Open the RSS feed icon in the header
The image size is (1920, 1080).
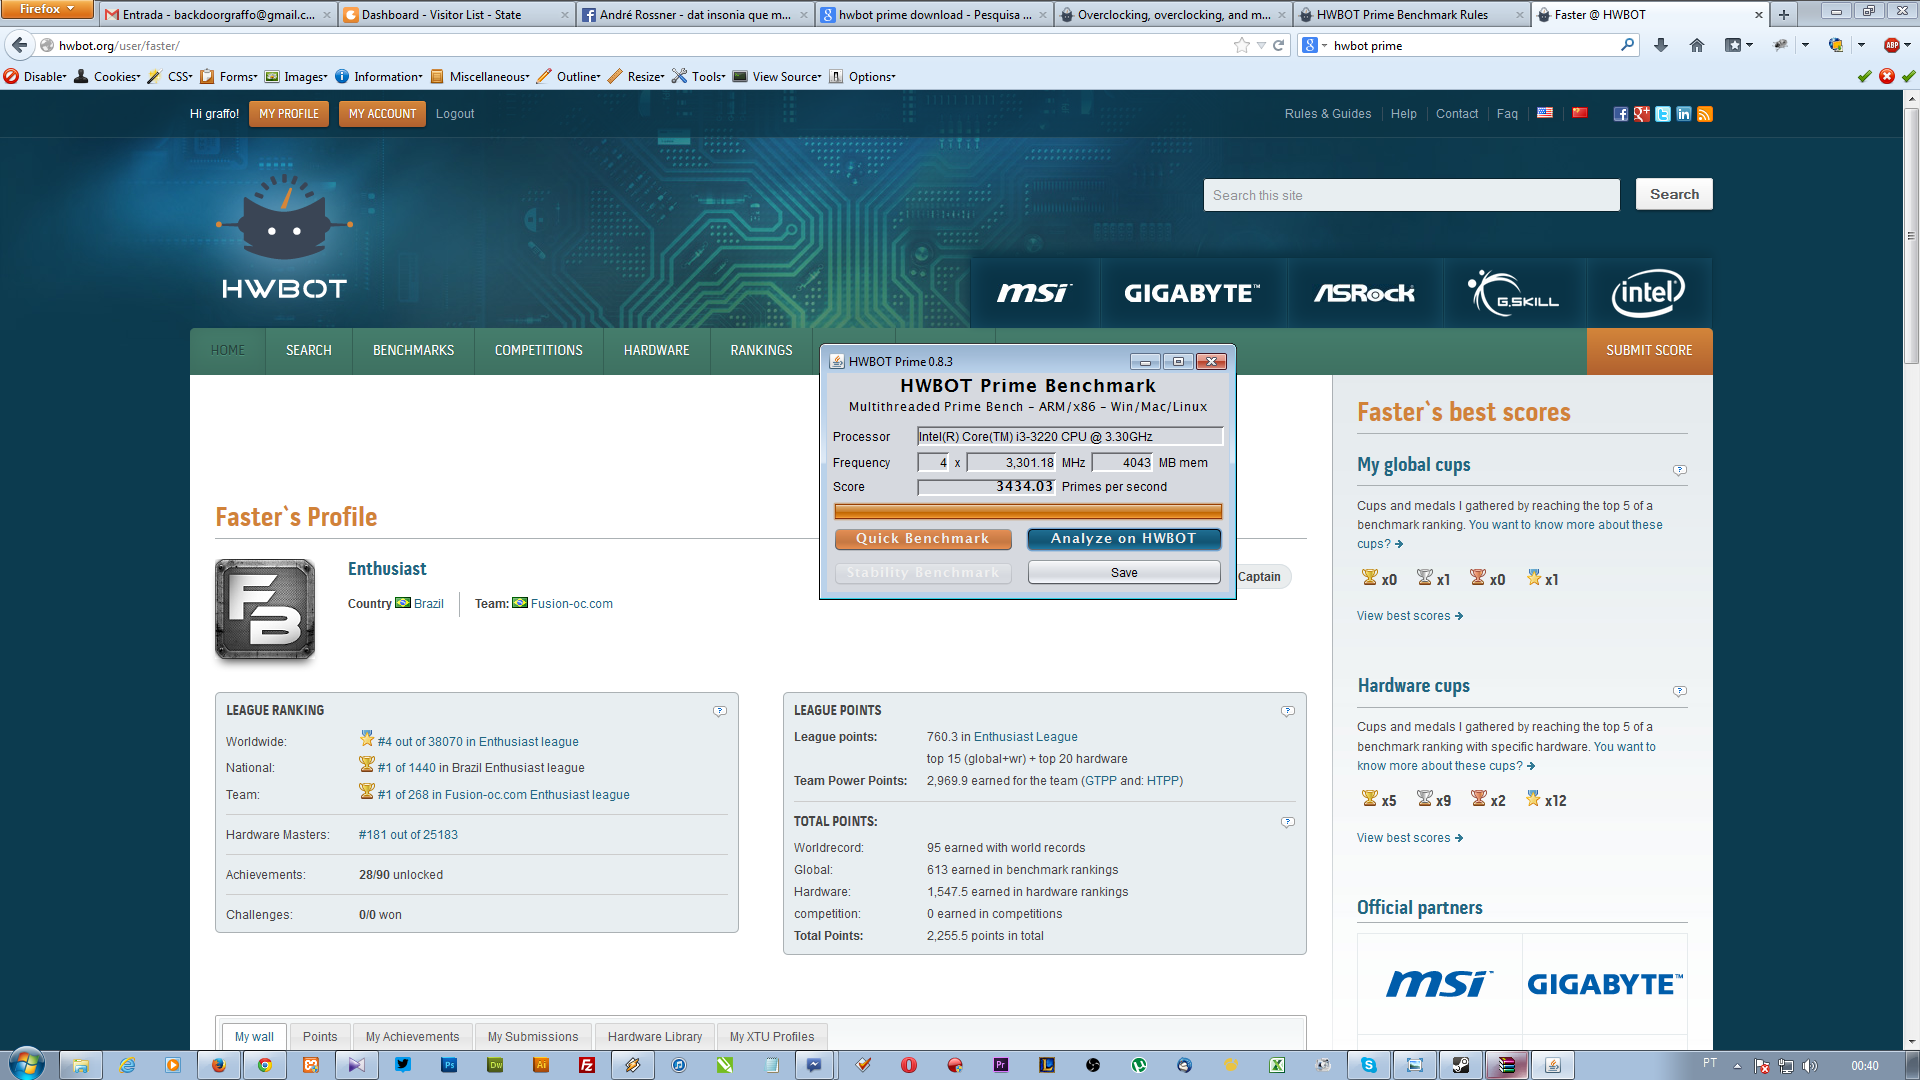tap(1705, 114)
